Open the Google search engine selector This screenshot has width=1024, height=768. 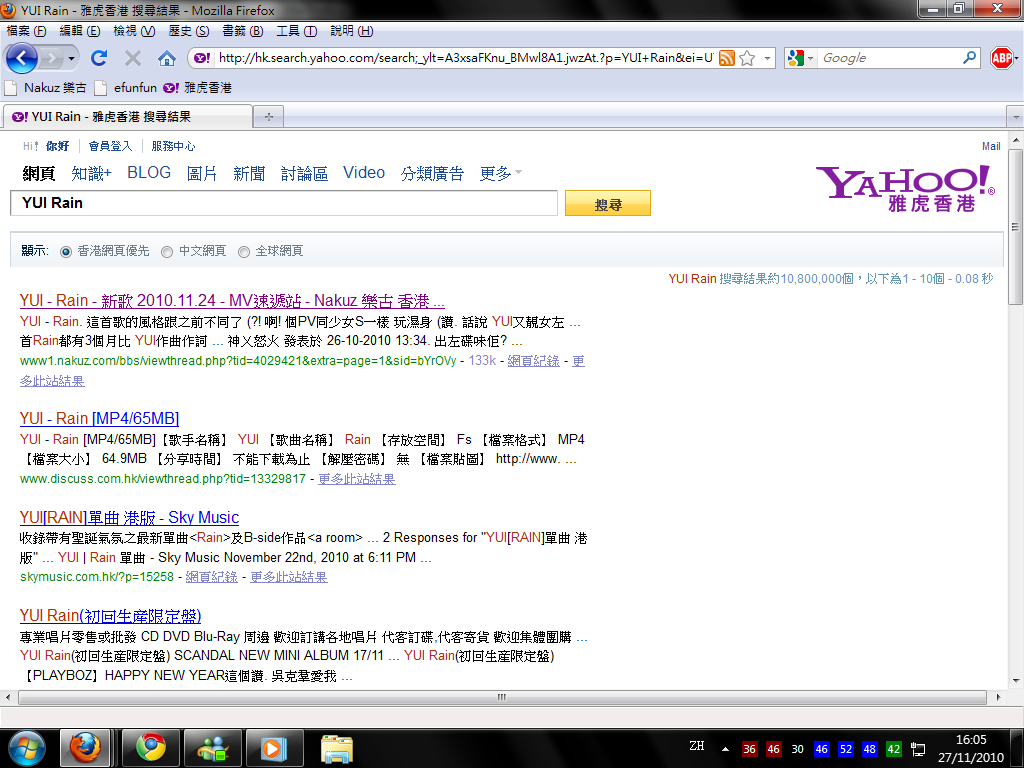pos(801,58)
